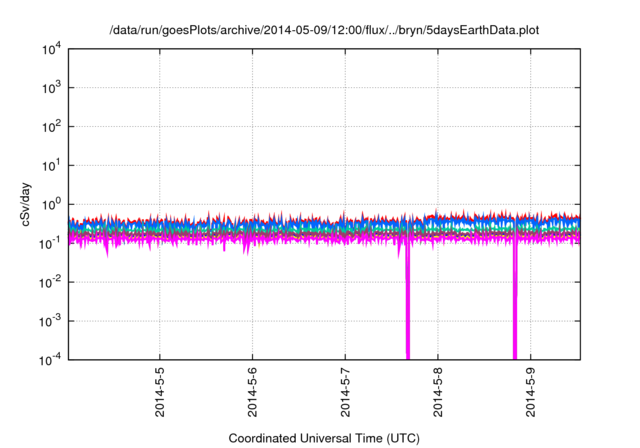Click the 10^-4 y-axis tick label

click(x=51, y=360)
